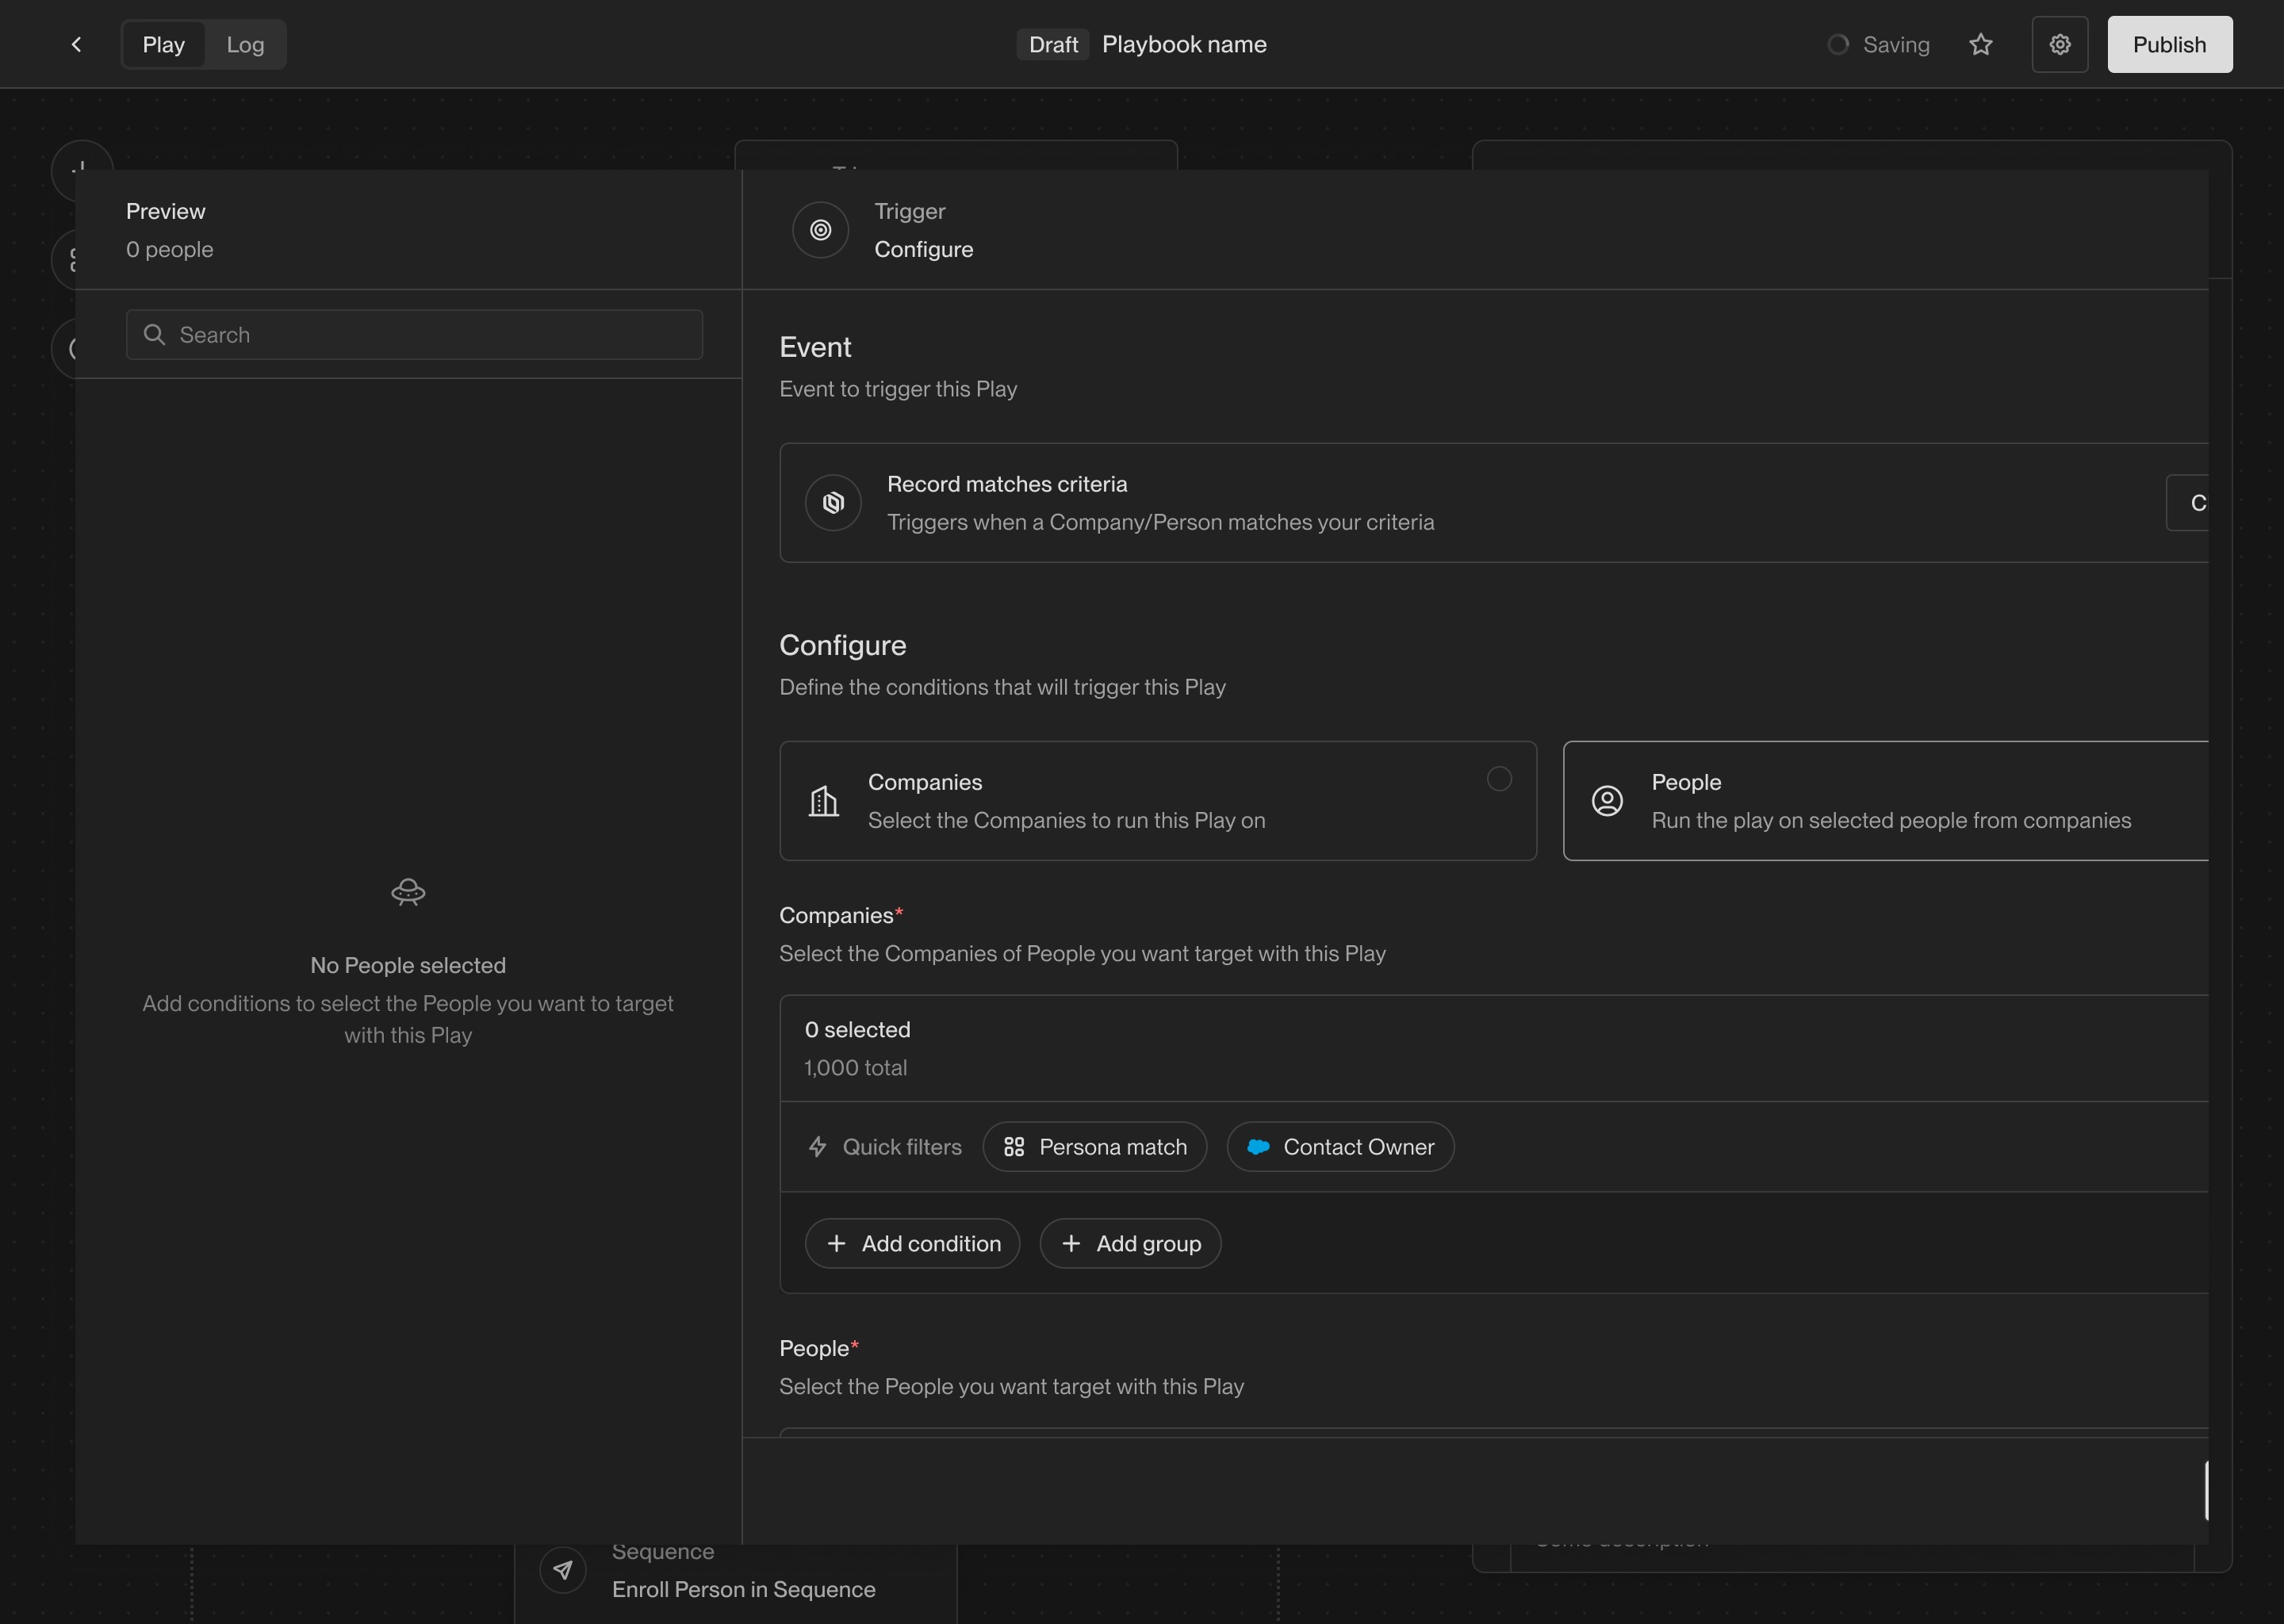Toggle the Companies radio circle

(1499, 778)
